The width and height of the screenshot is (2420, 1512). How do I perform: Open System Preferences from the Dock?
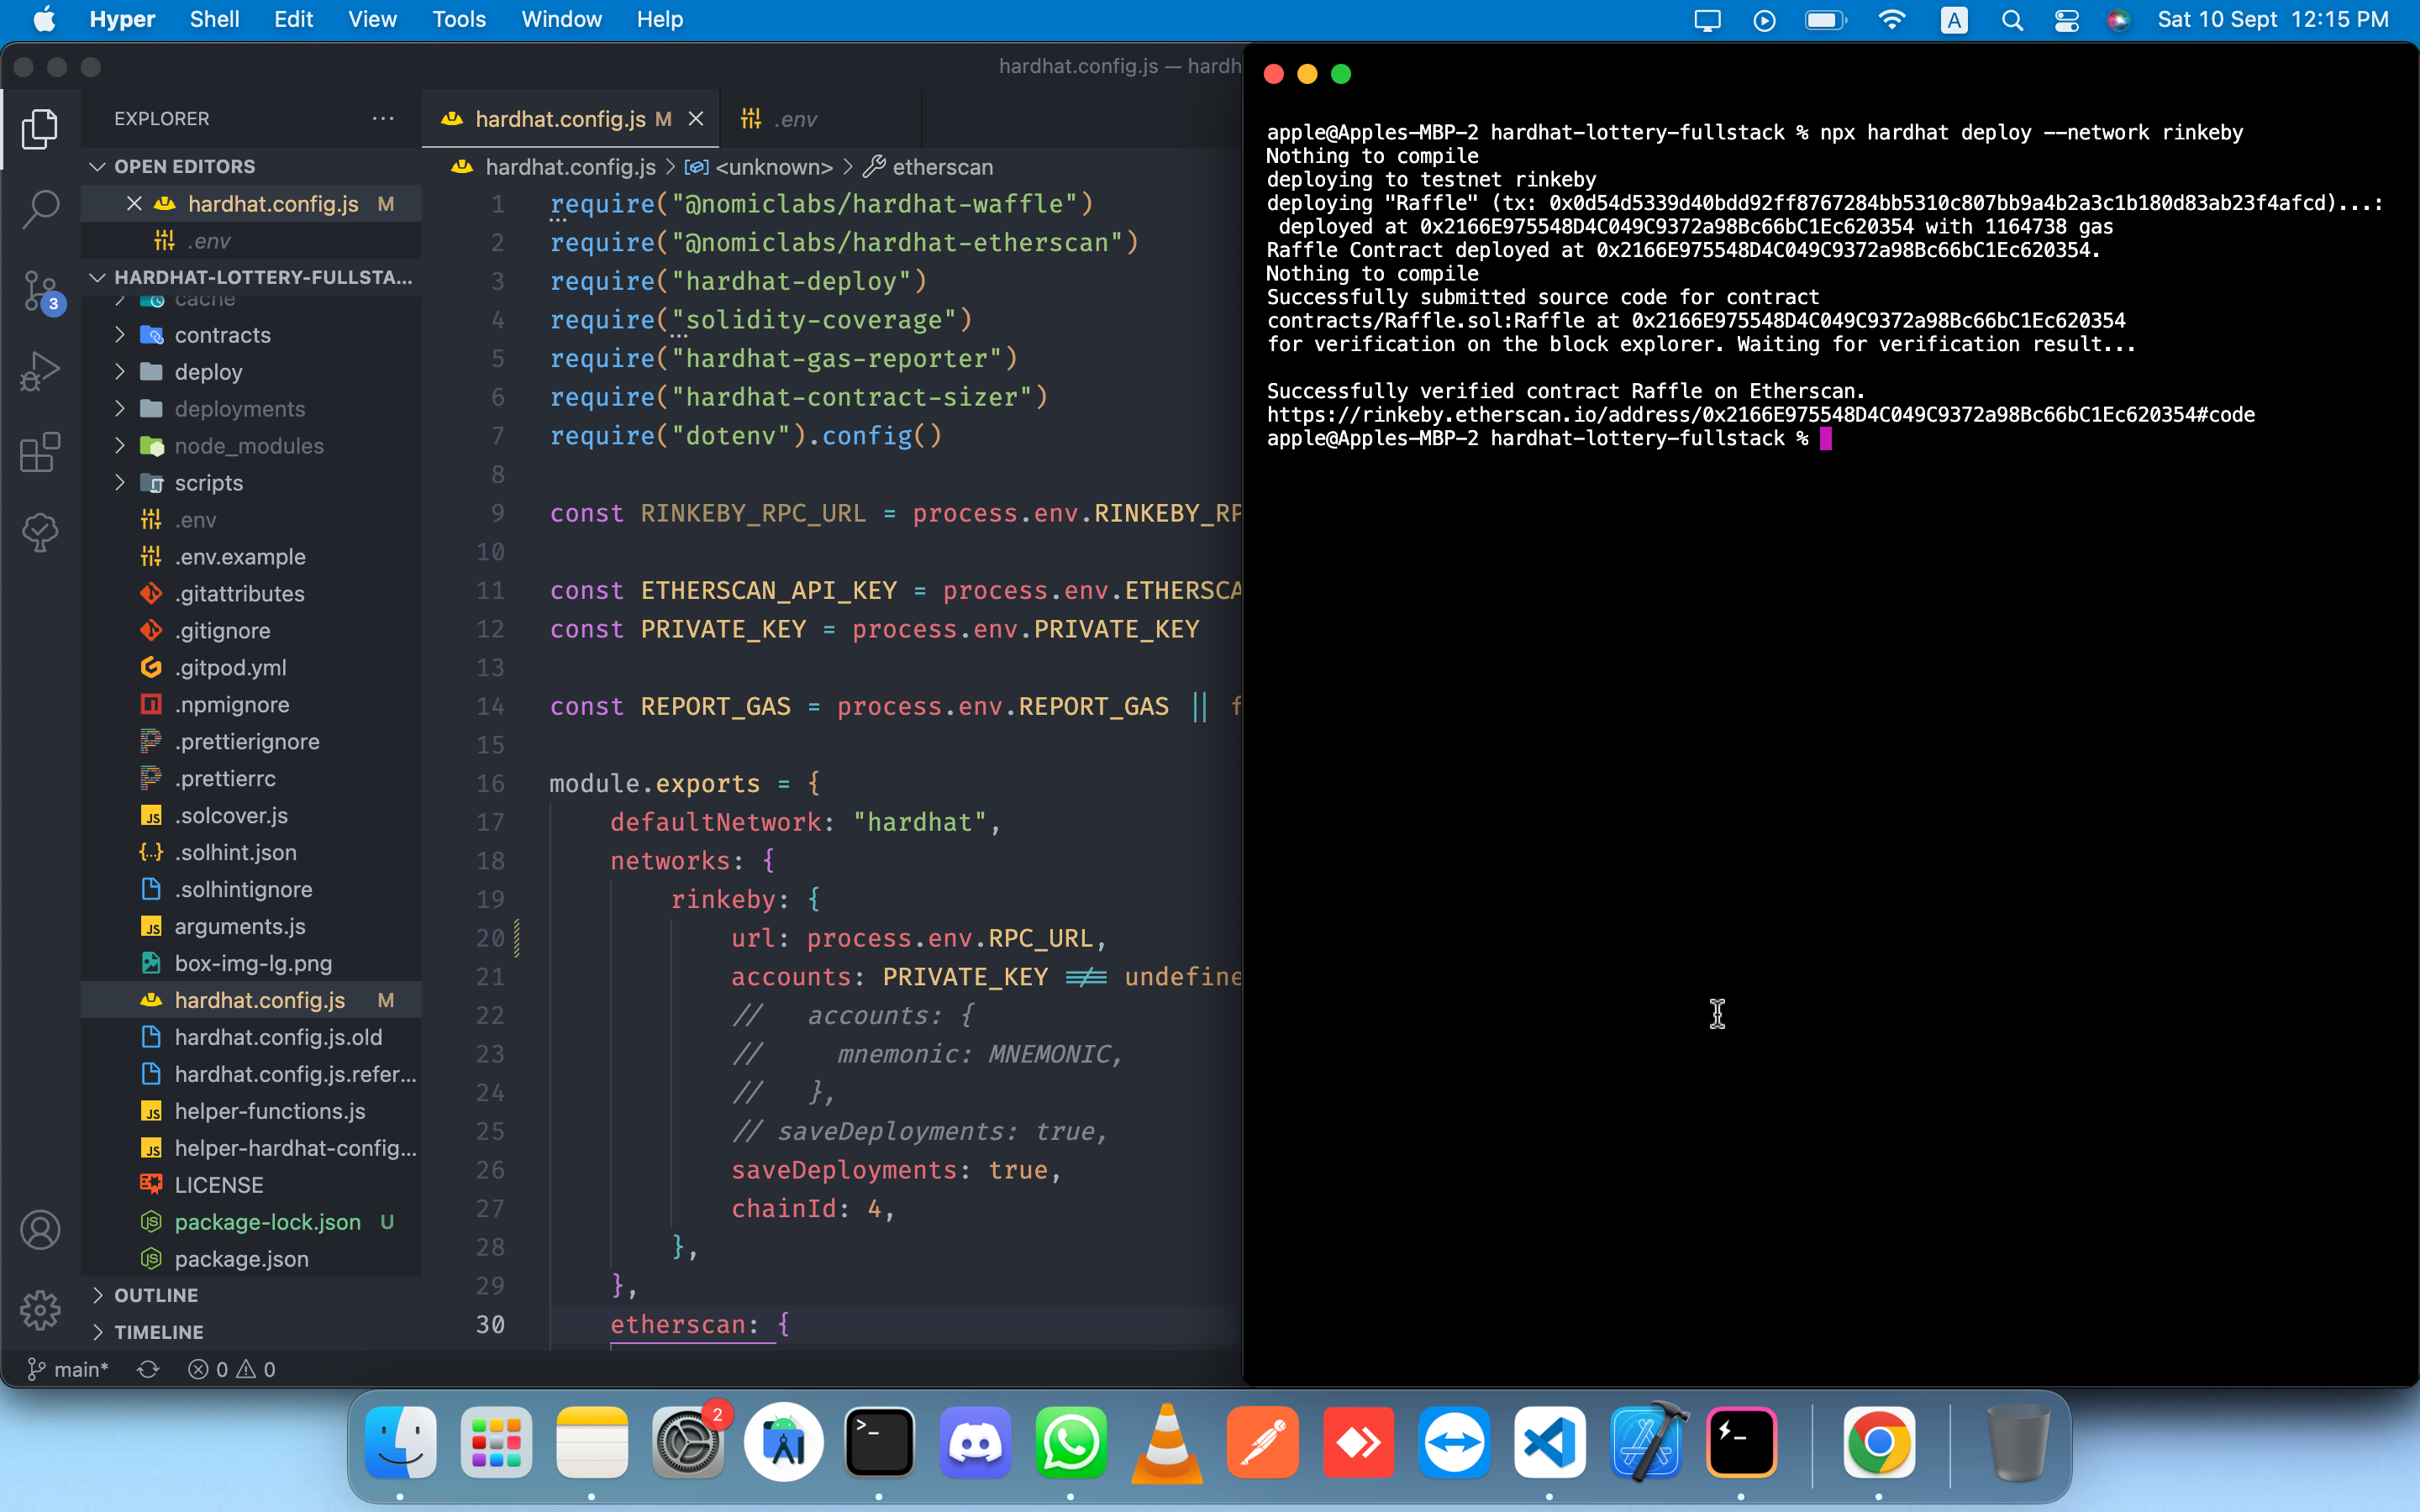pos(688,1442)
